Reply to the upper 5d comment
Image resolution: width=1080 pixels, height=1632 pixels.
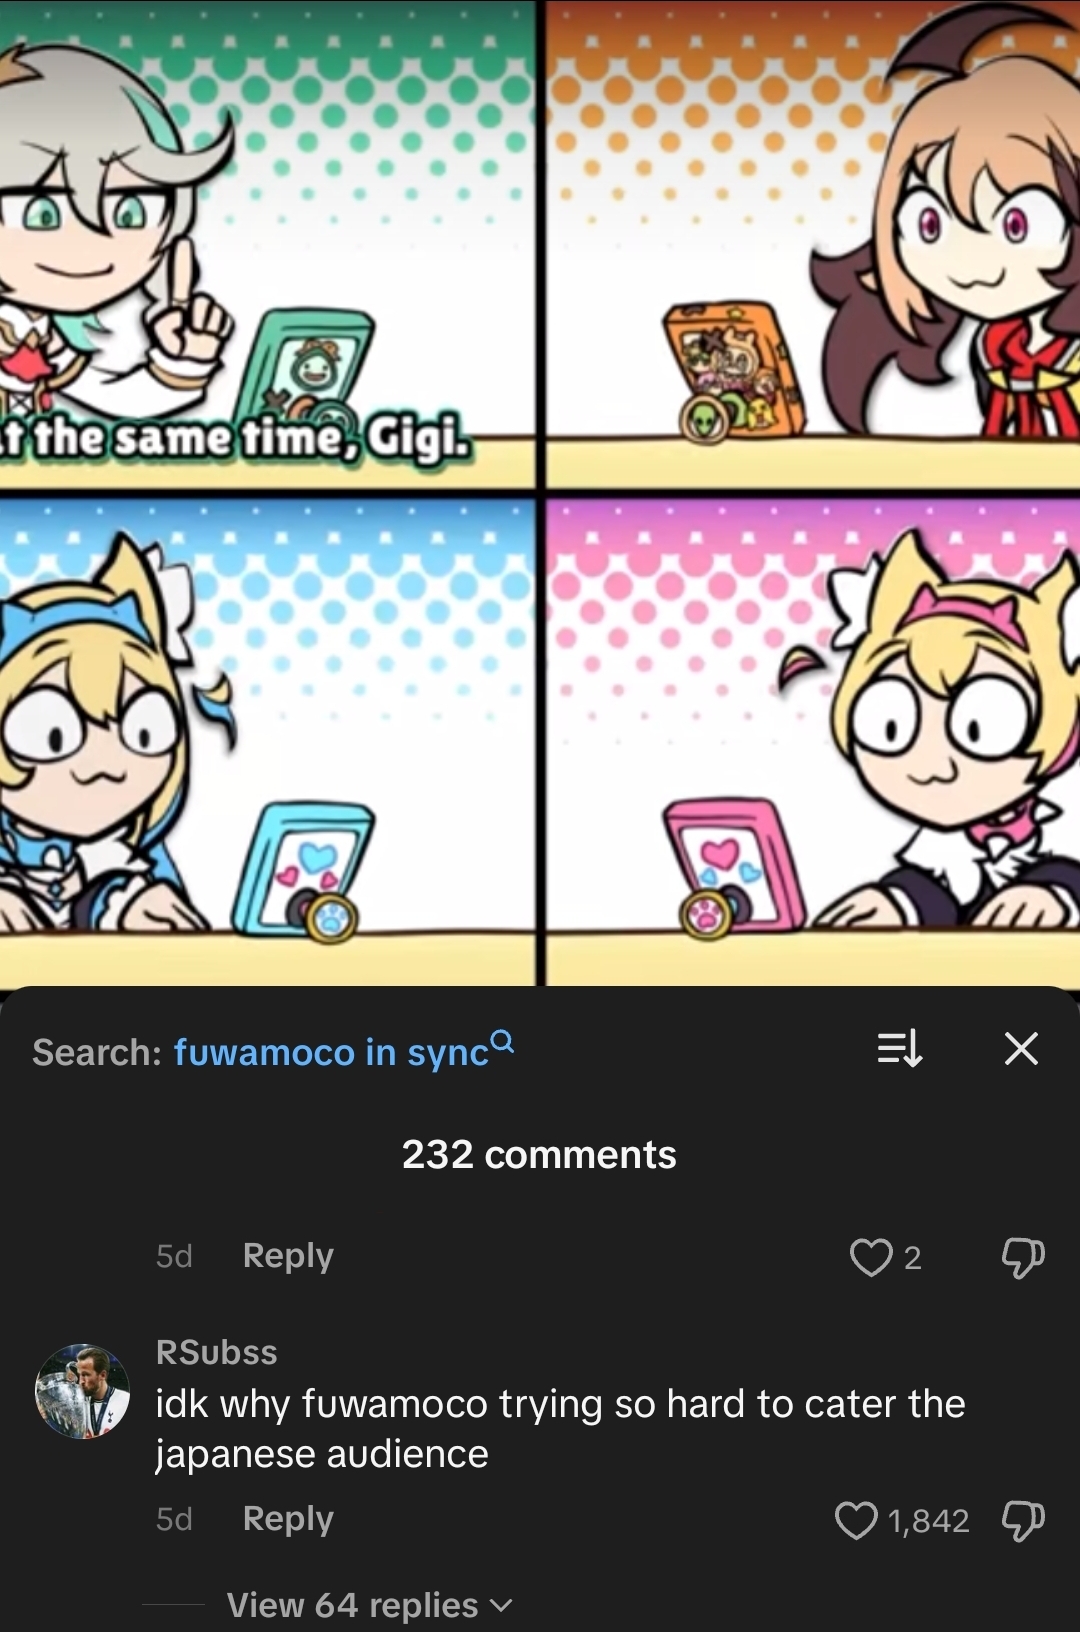point(288,1256)
